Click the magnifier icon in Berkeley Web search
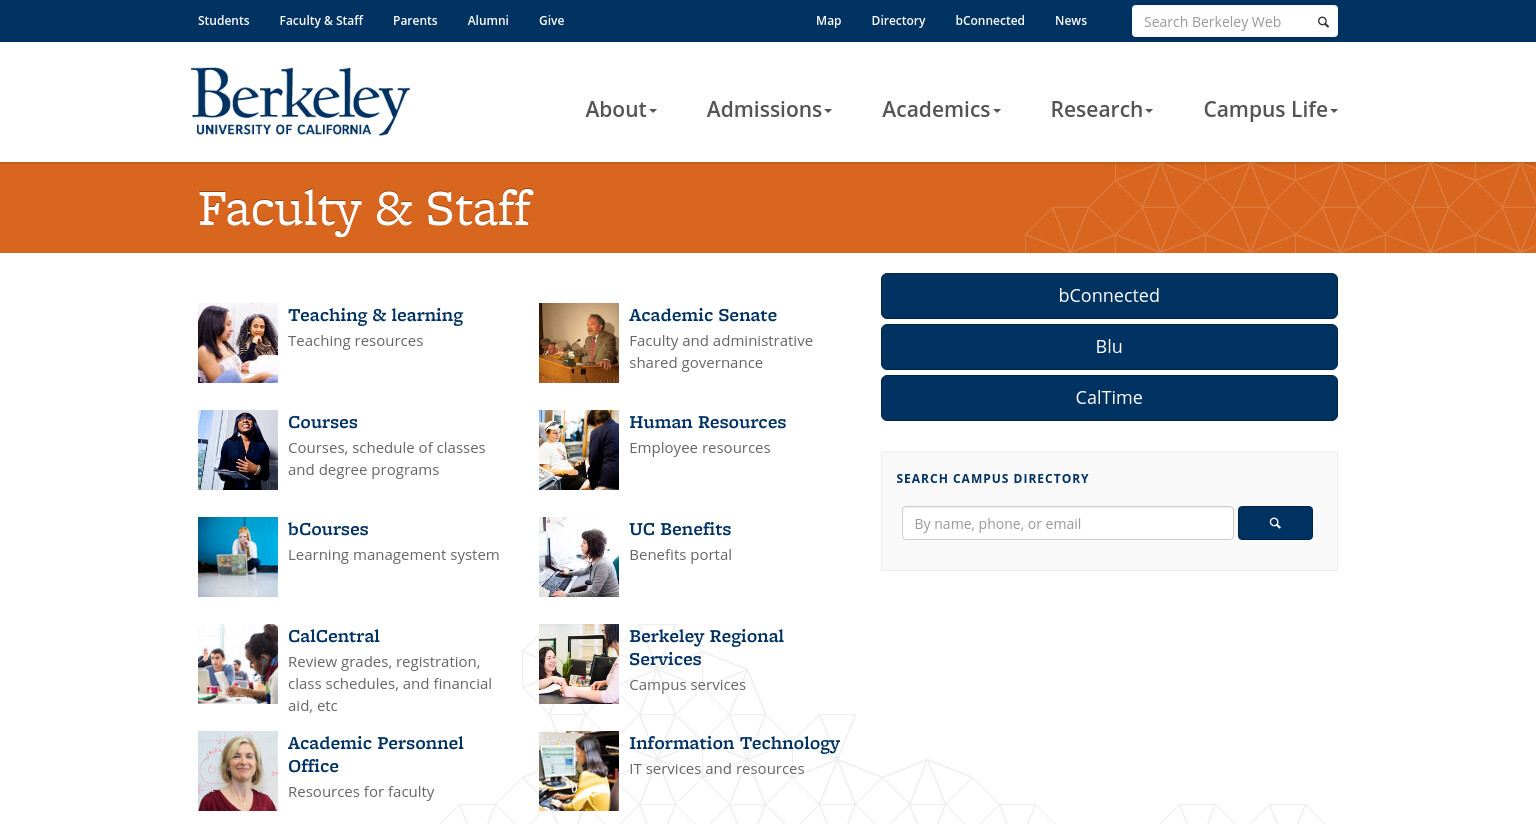The image size is (1536, 824). pos(1323,22)
